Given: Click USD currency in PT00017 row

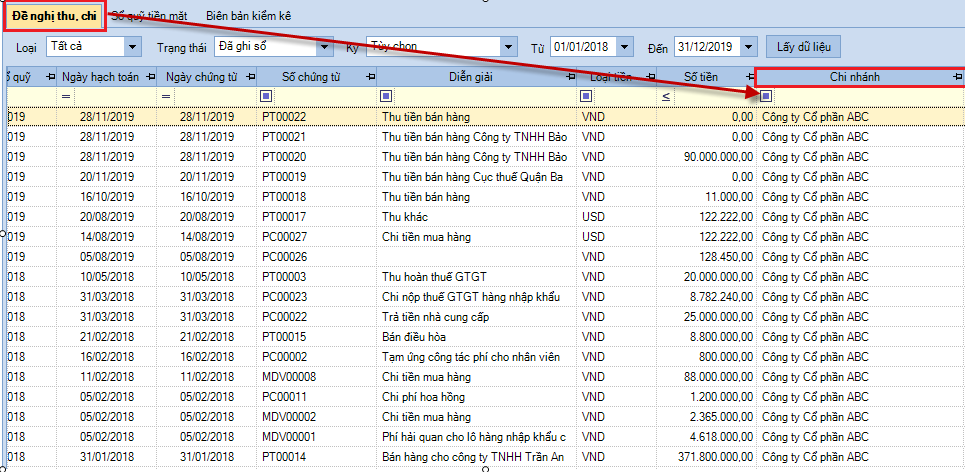Looking at the screenshot, I should point(593,217).
